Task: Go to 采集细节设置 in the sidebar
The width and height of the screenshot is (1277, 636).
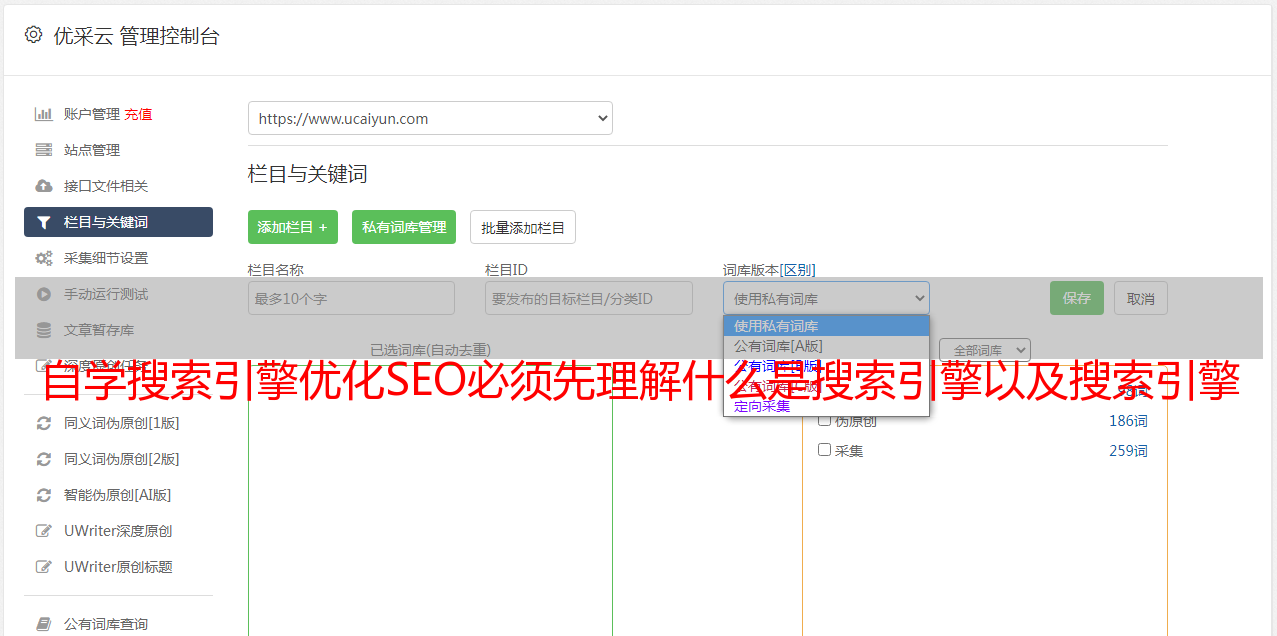Action: tap(106, 258)
